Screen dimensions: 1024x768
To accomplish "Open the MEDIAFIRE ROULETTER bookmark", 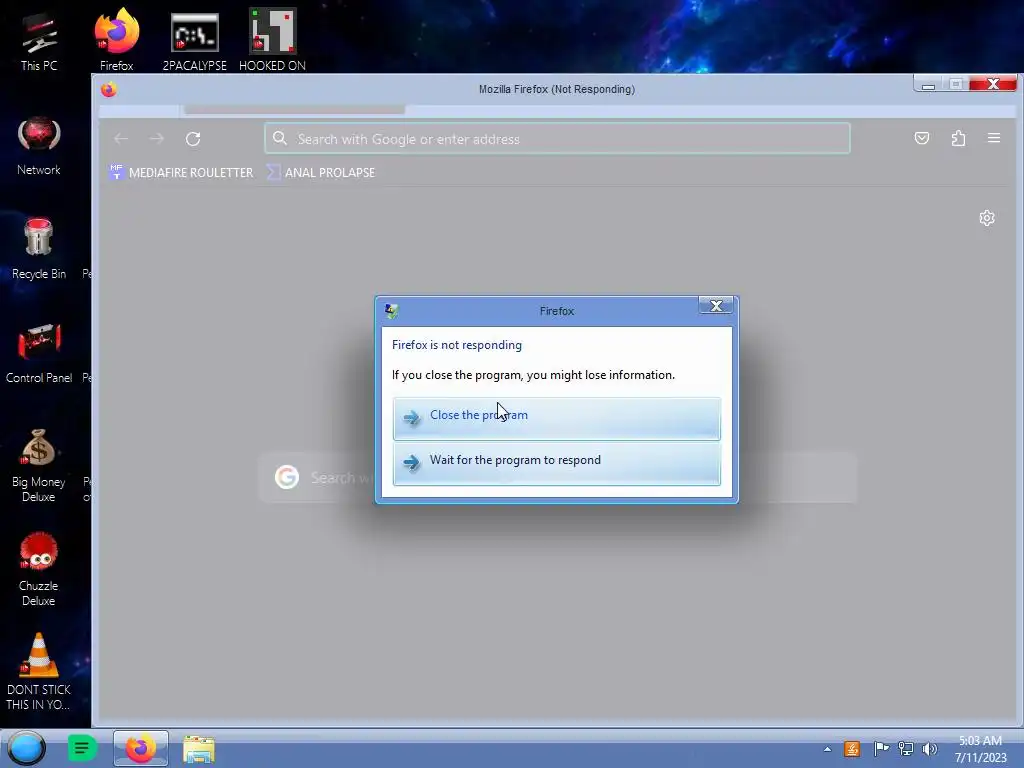I will pos(182,172).
